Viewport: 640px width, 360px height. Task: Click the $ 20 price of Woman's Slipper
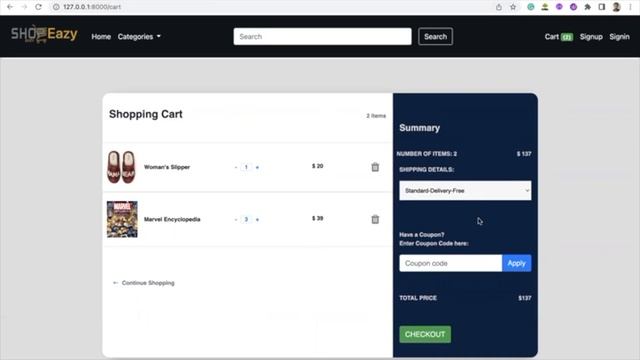tap(318, 166)
